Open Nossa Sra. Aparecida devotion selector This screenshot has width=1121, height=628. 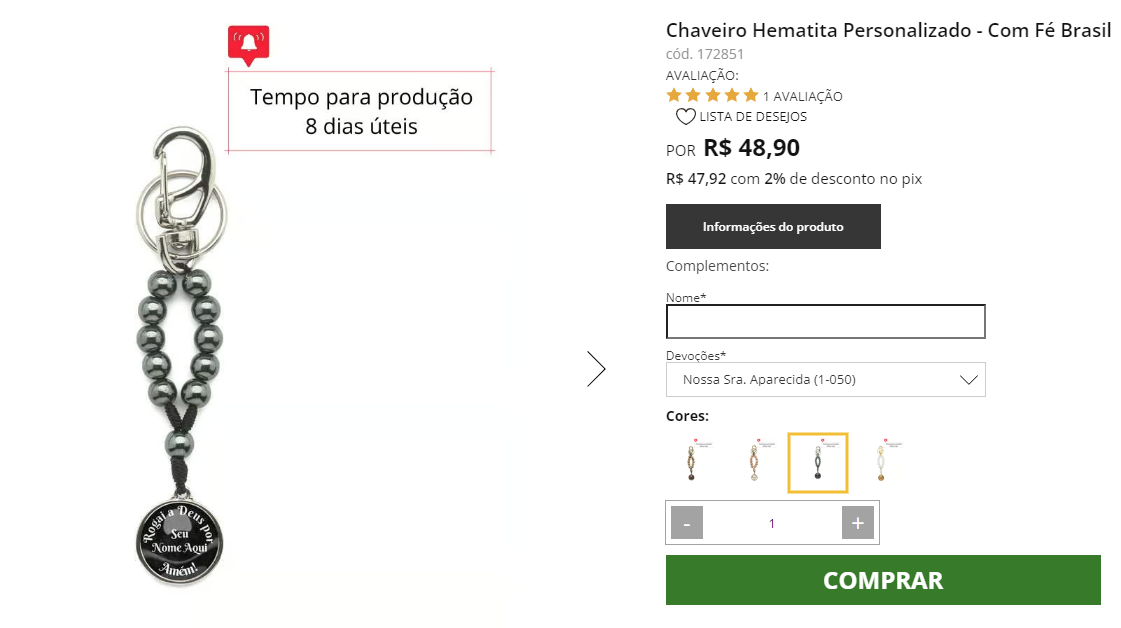(826, 380)
